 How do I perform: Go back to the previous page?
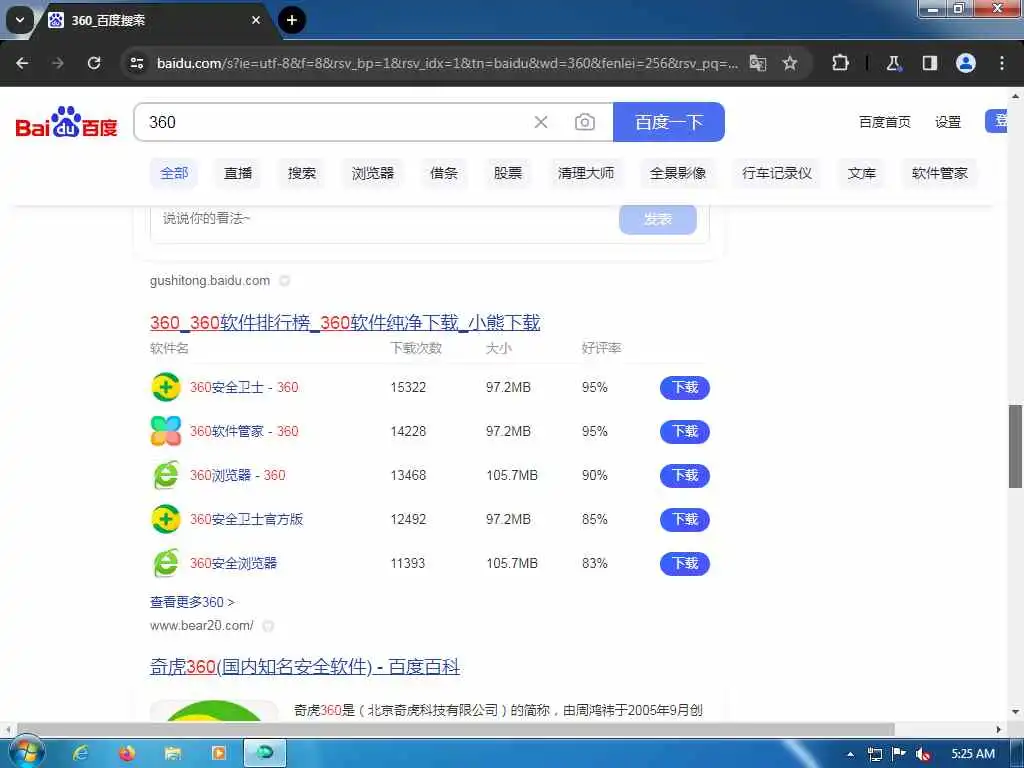pyautogui.click(x=22, y=63)
